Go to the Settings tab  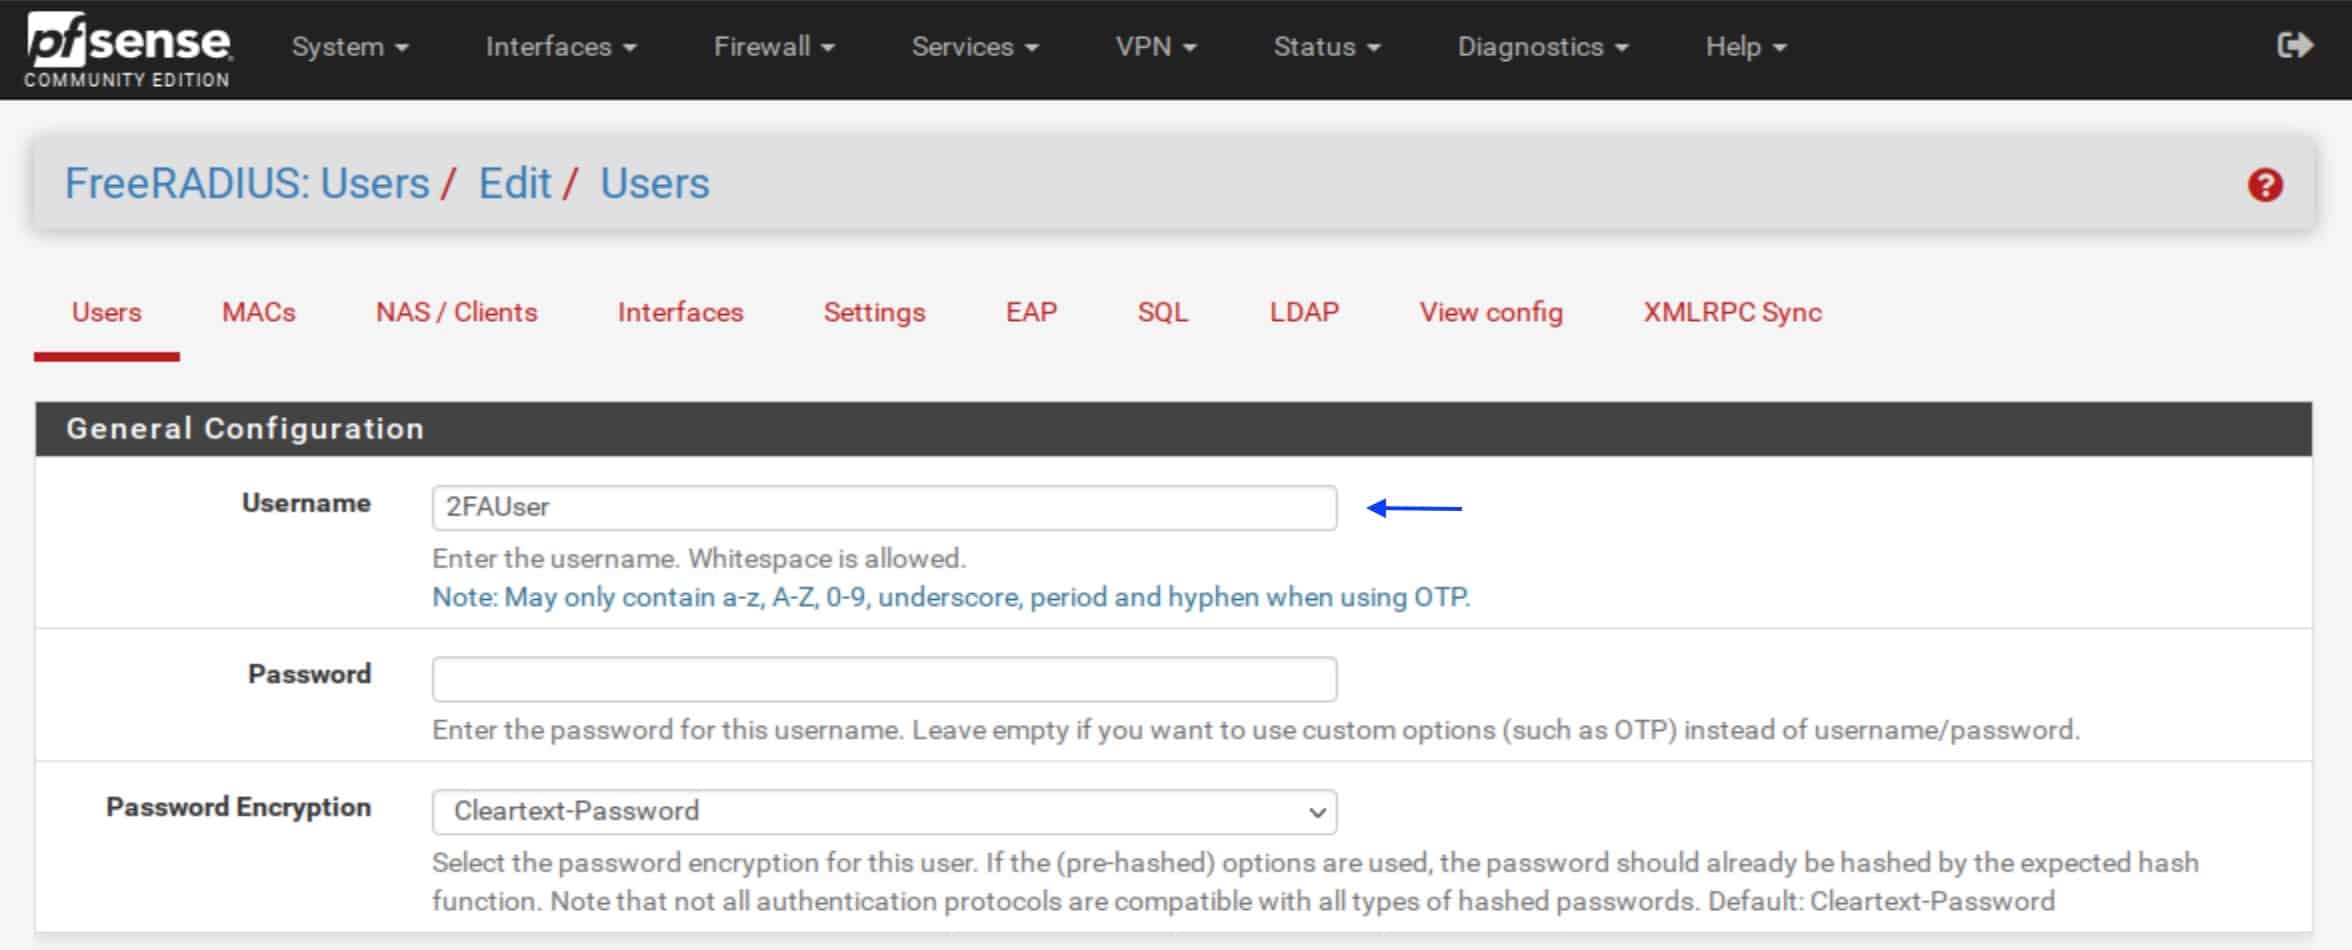click(874, 312)
